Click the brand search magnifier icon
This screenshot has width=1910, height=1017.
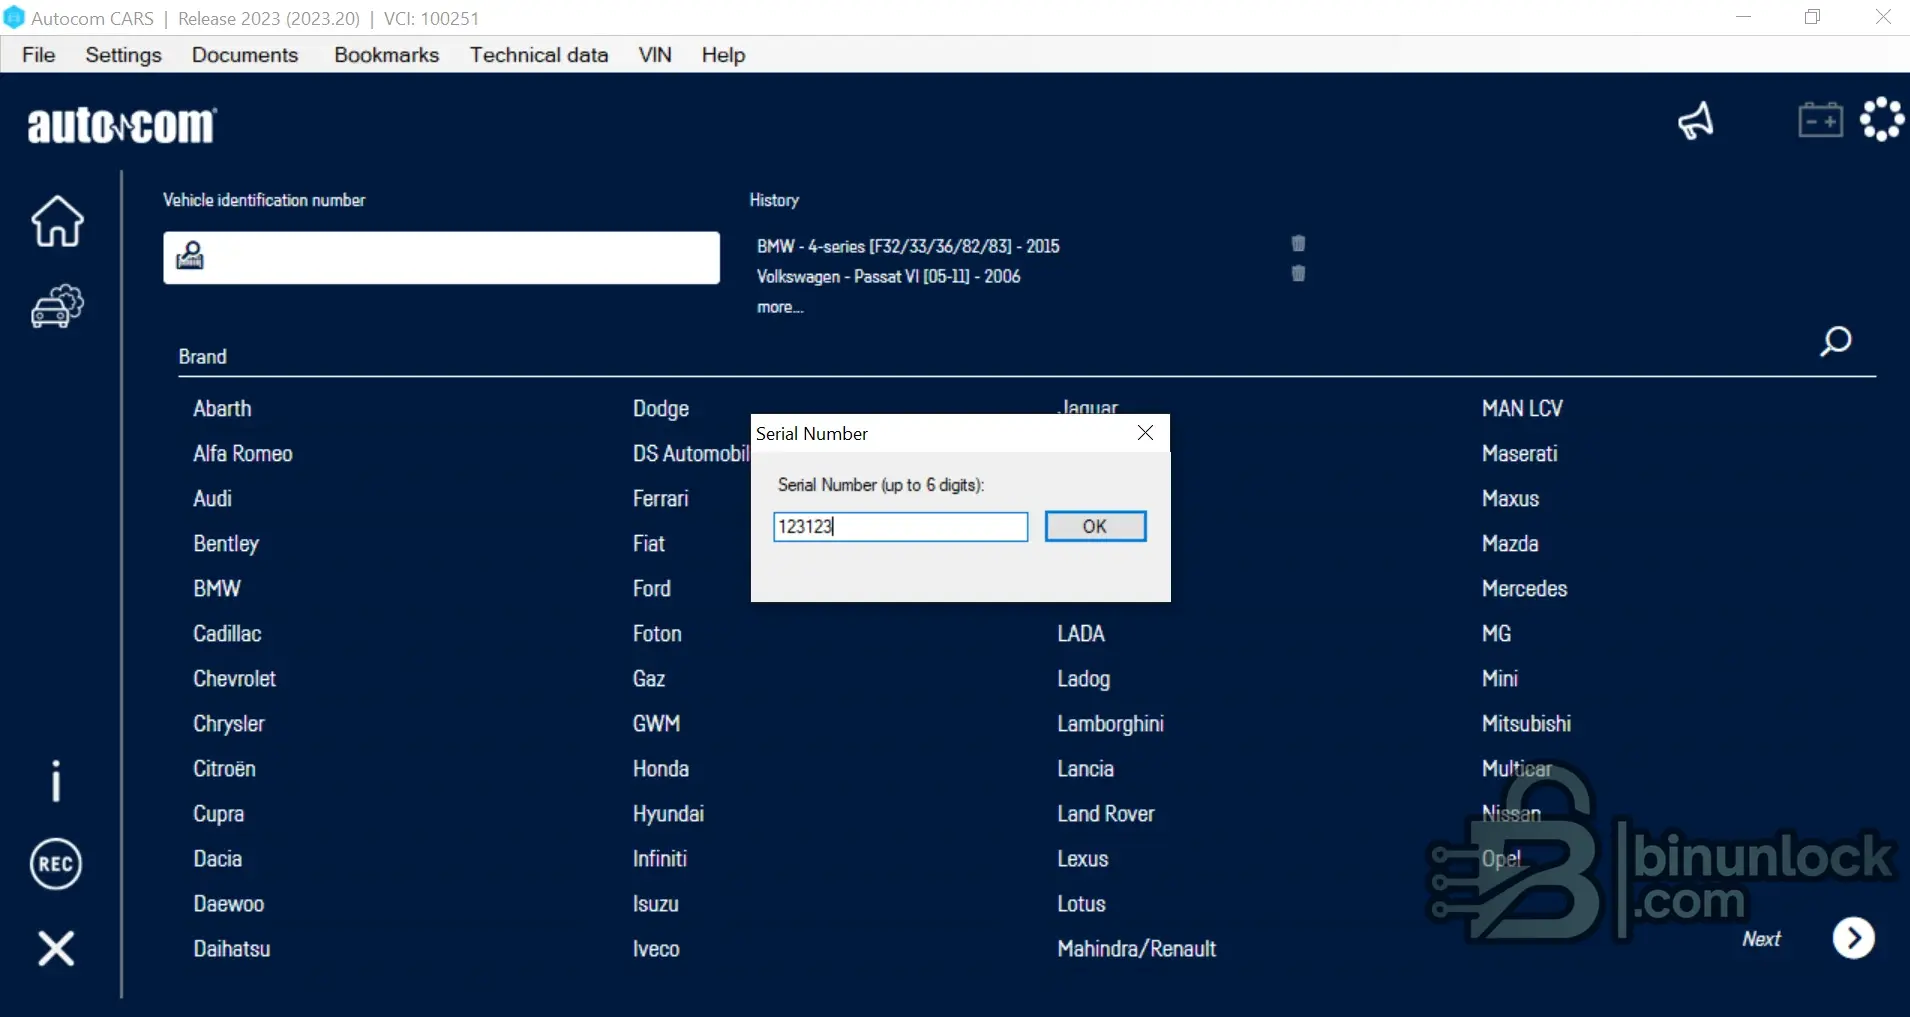tap(1835, 342)
